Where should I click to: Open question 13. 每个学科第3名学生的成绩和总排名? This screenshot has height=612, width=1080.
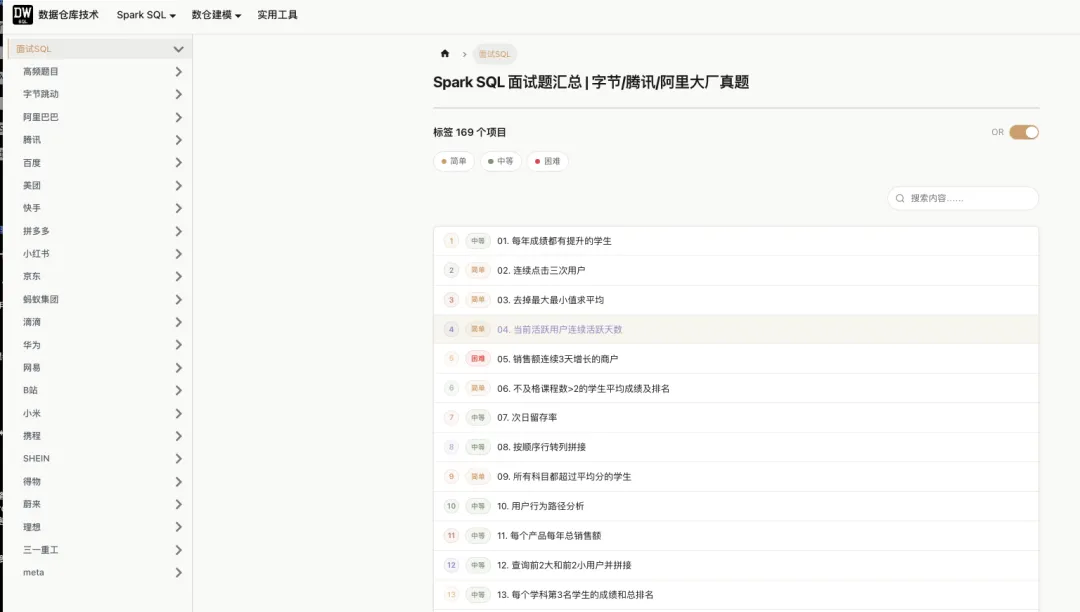pyautogui.click(x=736, y=595)
